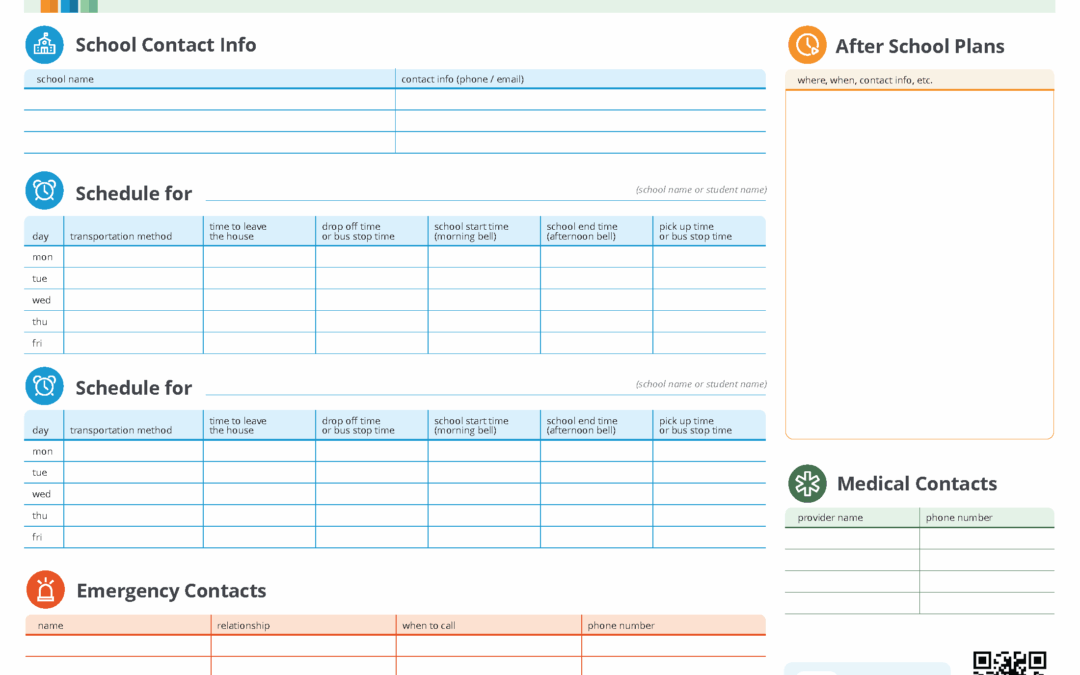Select the second 'Schedule for' heading
Screen dimensions: 1080x675
pos(134,388)
